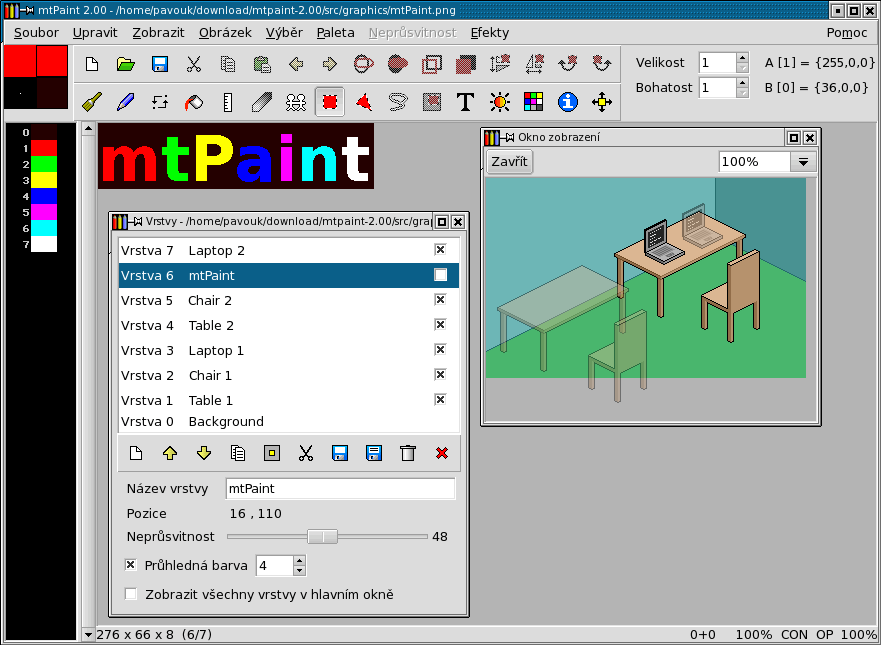
Task: Select the straight line ruler tool
Action: click(x=228, y=102)
